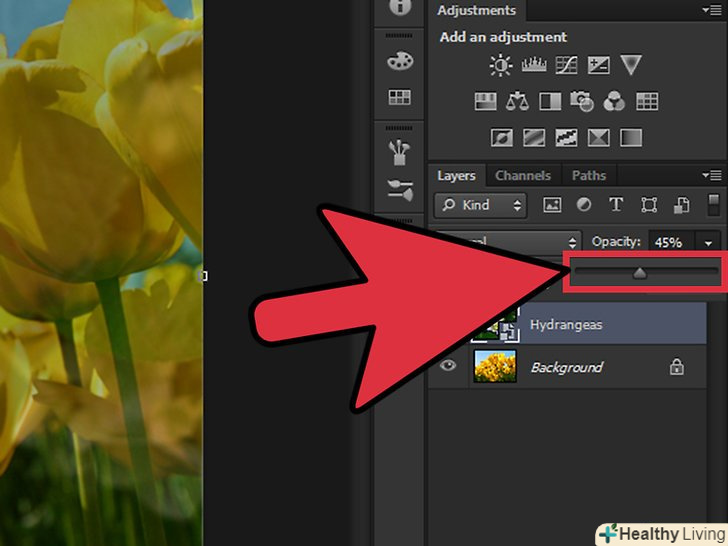Screen dimensions: 728x546
Task: Open the Swatches panel grid icon
Action: pyautogui.click(x=399, y=98)
